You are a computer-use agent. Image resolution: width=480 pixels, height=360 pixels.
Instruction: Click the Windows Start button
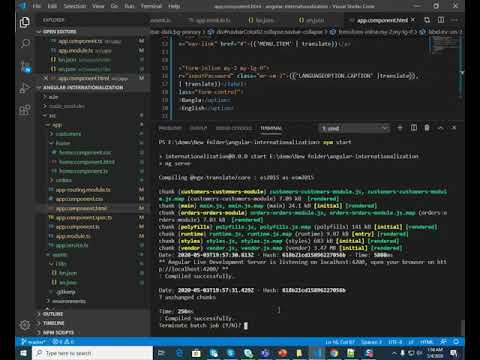[23, 353]
